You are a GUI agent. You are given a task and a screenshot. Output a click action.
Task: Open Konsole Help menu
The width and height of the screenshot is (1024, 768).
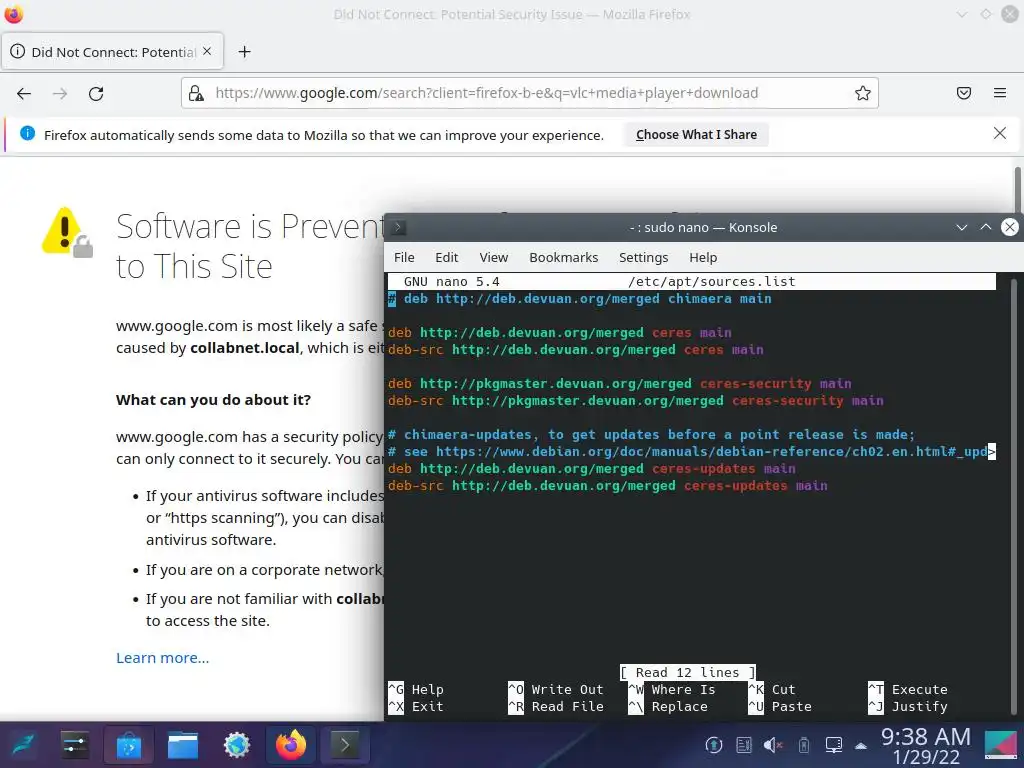tap(703, 257)
